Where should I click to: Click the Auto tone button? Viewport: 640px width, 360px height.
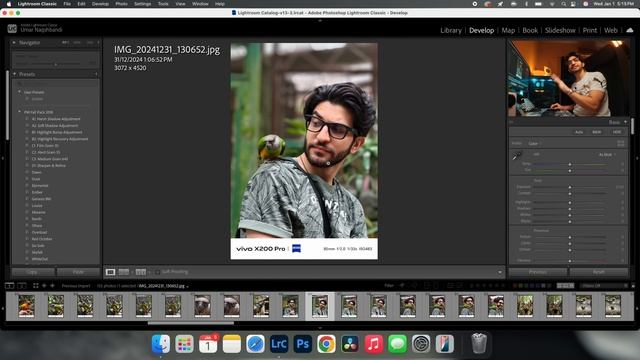pyautogui.click(x=579, y=132)
